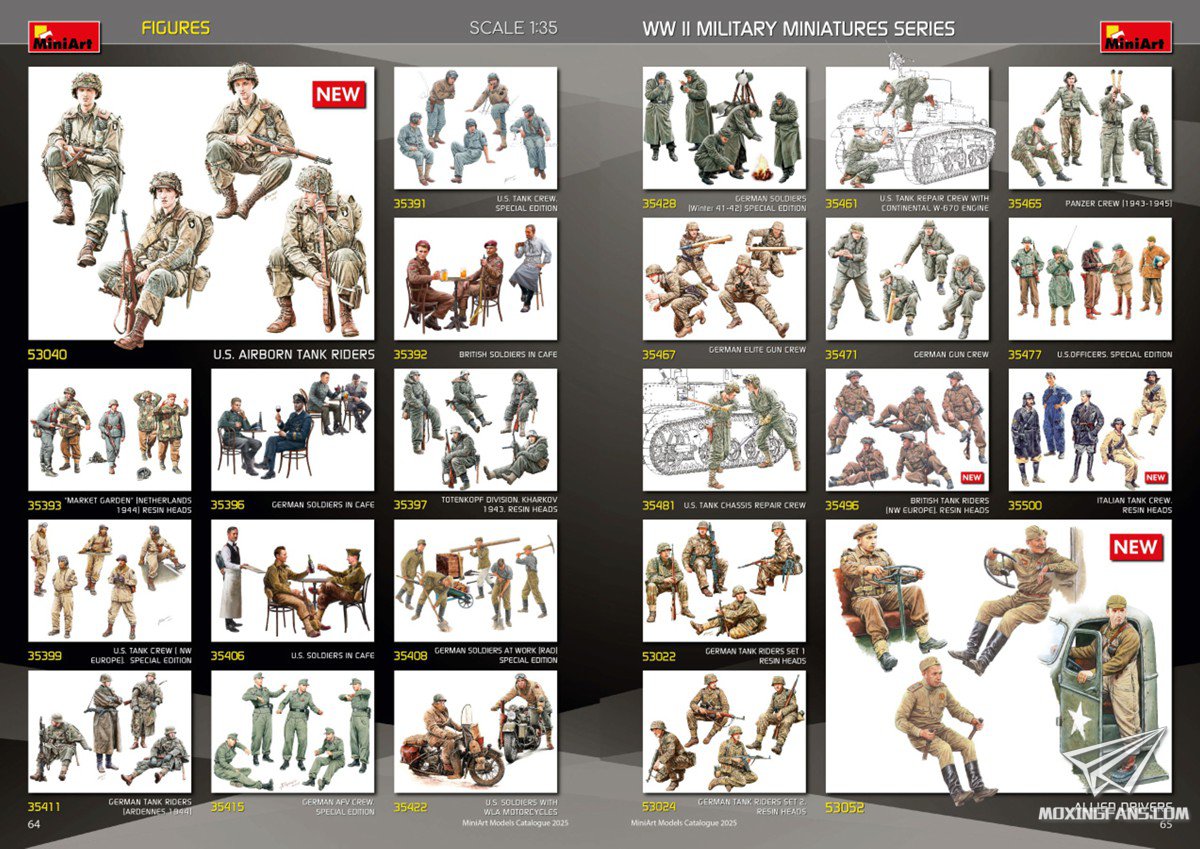Viewport: 1200px width, 849px height.
Task: Open the Panzer Crew 1943-1945 thumbnail
Action: [x=1089, y=128]
